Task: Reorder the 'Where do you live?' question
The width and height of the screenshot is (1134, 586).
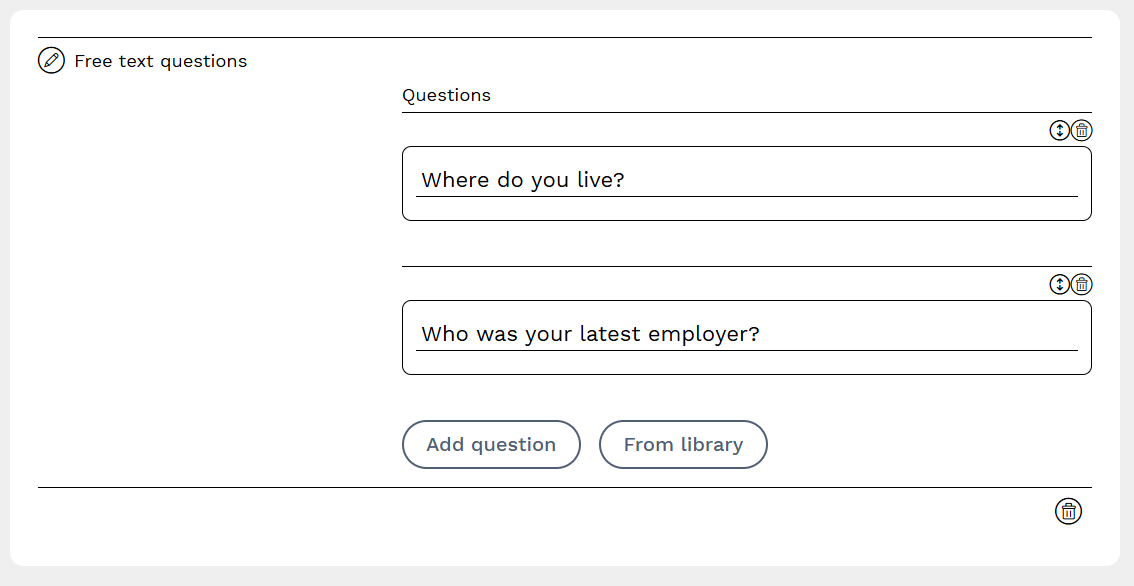Action: 1059,131
